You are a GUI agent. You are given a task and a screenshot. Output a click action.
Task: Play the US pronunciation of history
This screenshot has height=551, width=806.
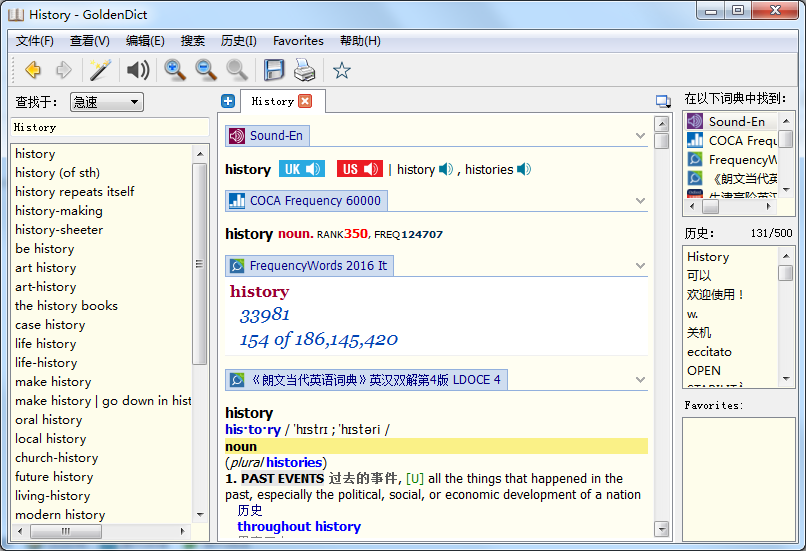[x=360, y=169]
